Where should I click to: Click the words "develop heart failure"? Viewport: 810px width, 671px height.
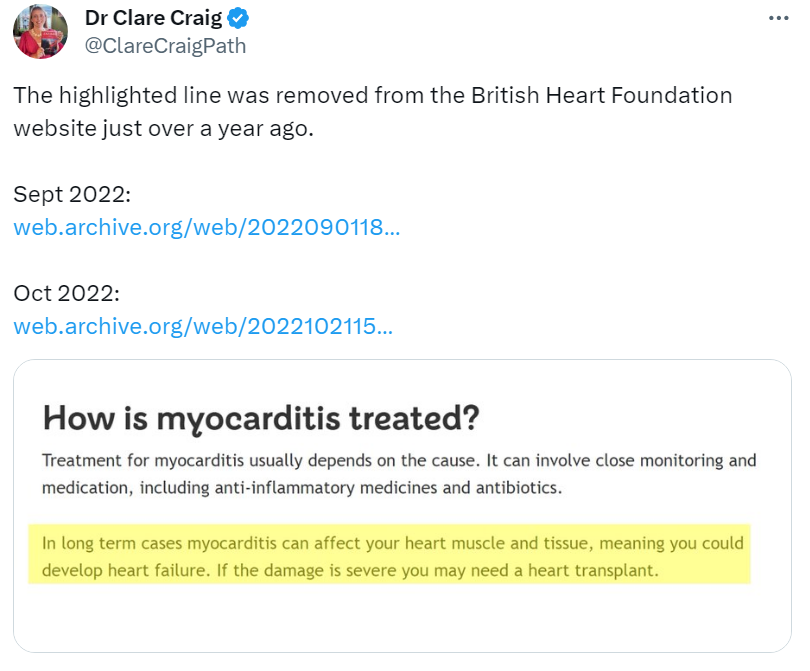[110, 573]
